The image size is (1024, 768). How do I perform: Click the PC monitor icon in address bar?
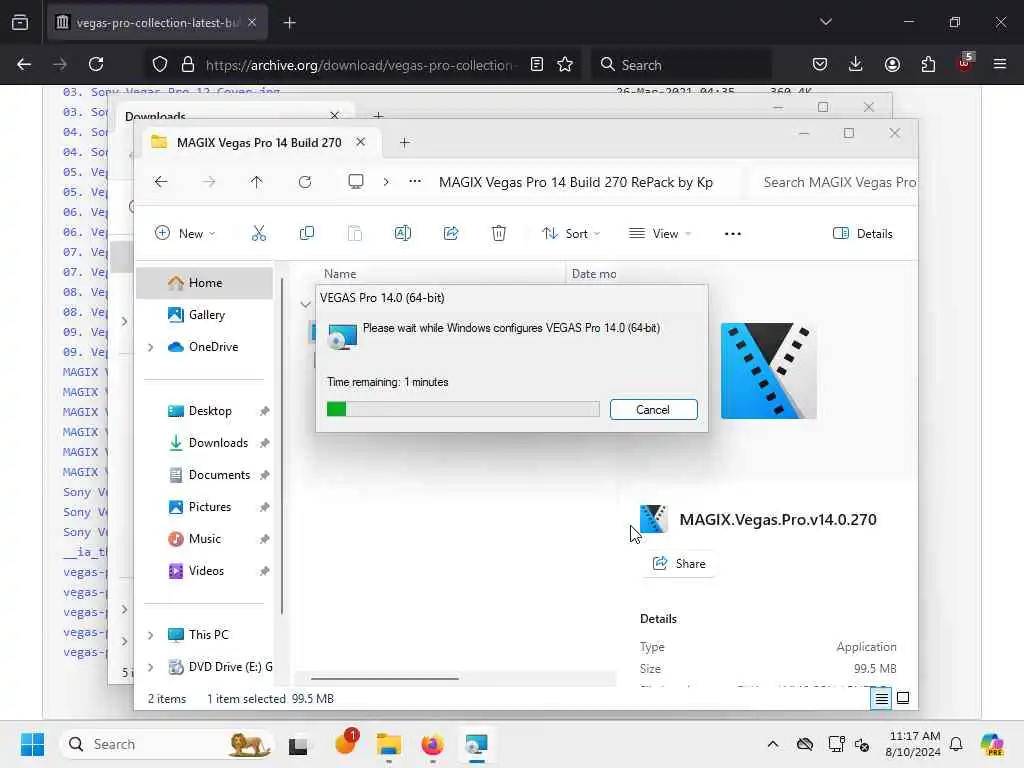356,182
